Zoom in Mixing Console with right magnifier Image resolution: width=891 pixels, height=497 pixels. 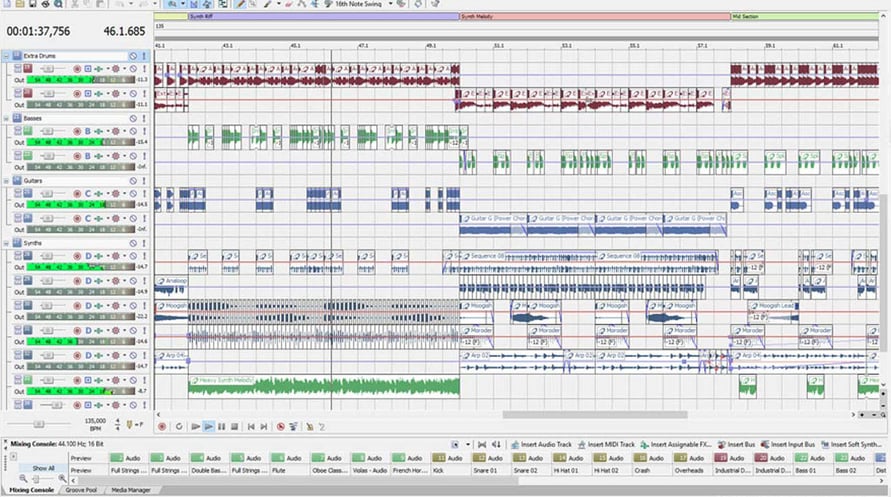pyautogui.click(x=62, y=479)
